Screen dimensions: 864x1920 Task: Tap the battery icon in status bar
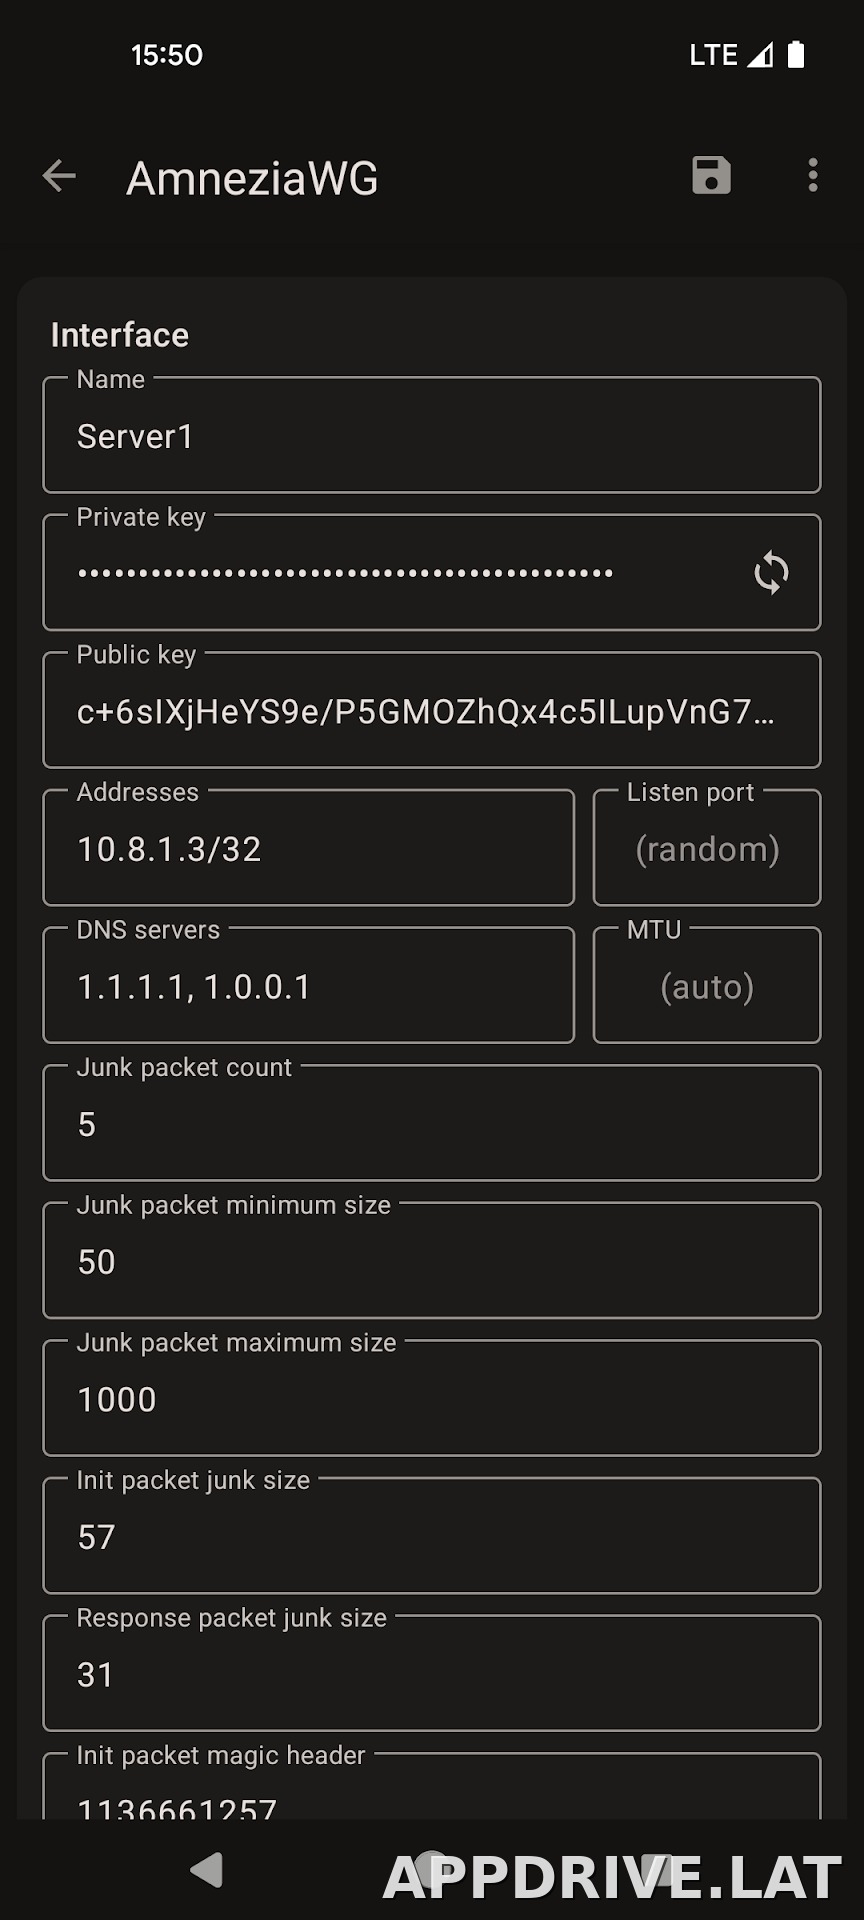[x=796, y=54]
